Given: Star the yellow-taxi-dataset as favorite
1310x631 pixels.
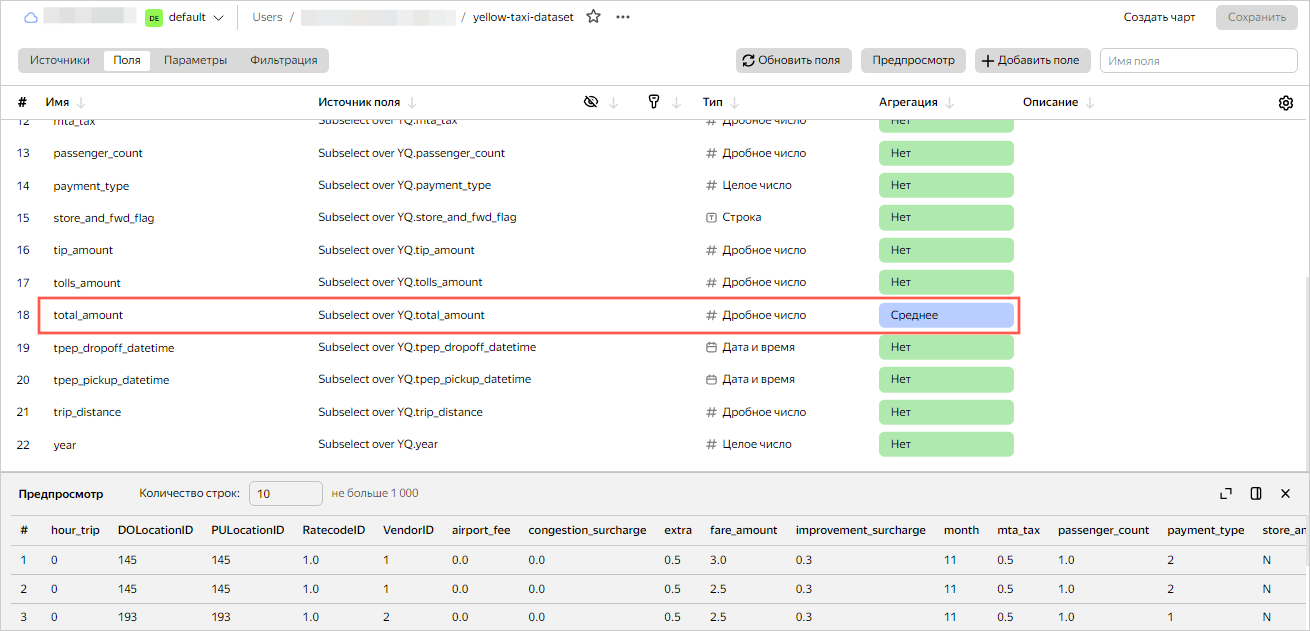Looking at the screenshot, I should point(593,17).
